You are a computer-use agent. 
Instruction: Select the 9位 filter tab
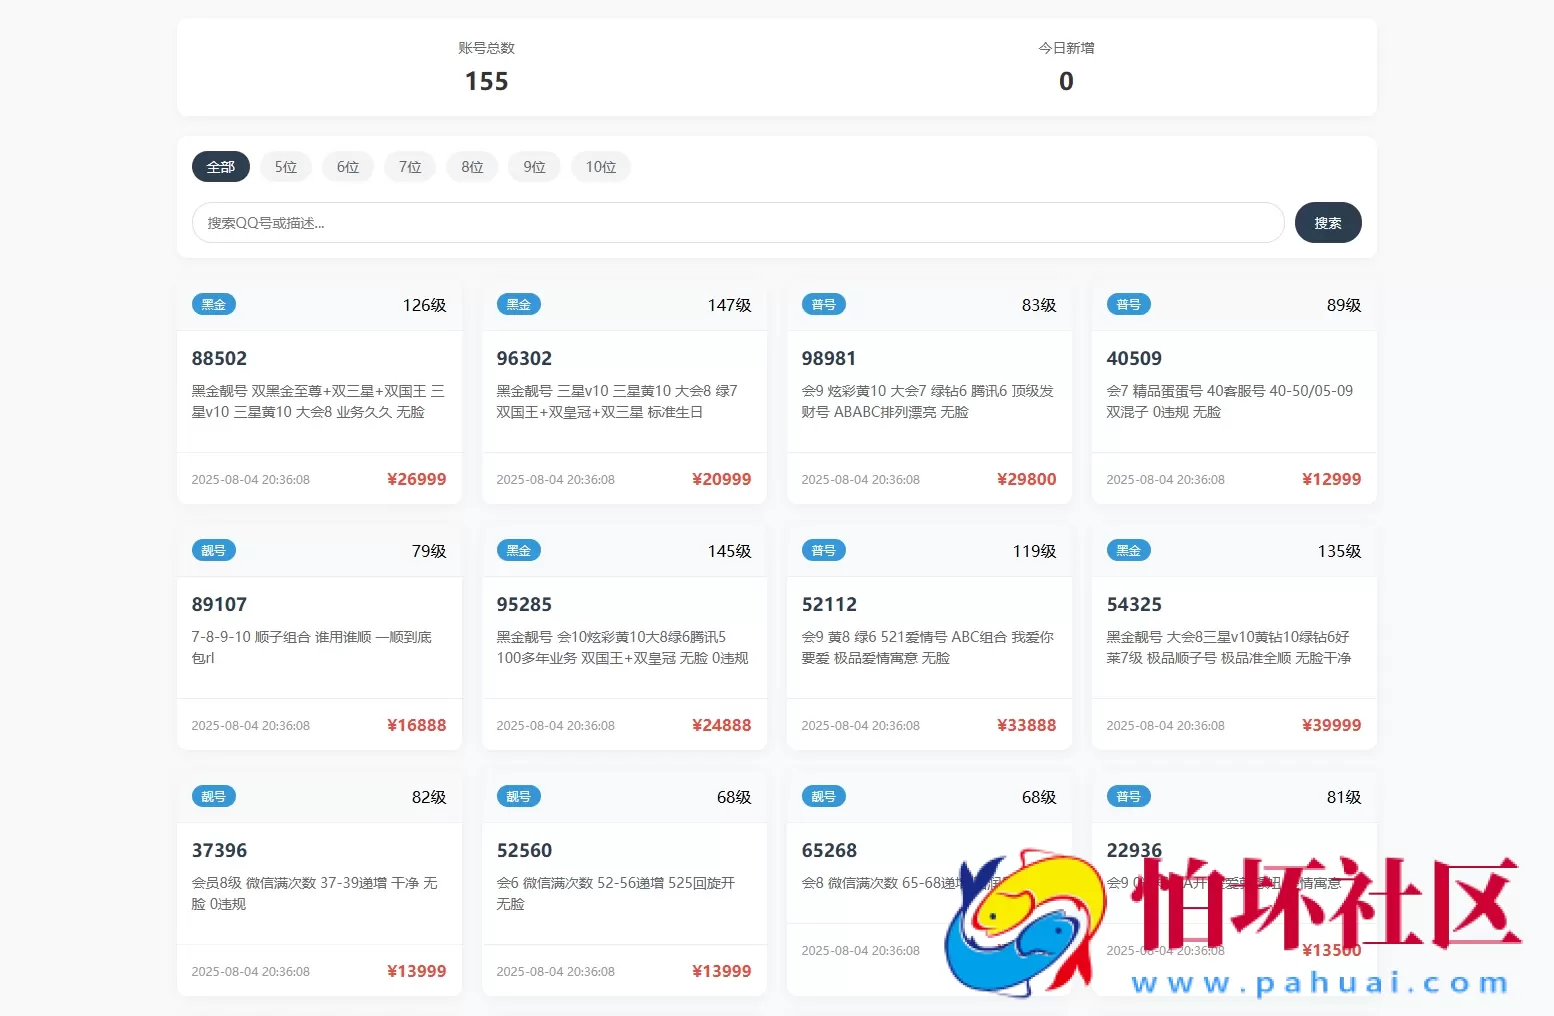534,167
